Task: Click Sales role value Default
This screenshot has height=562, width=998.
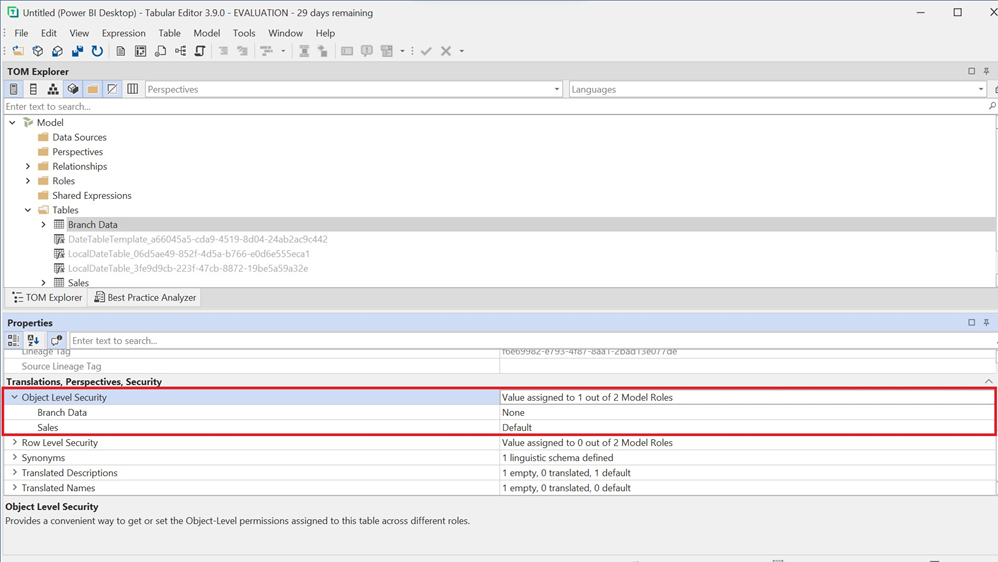Action: [x=747, y=428]
